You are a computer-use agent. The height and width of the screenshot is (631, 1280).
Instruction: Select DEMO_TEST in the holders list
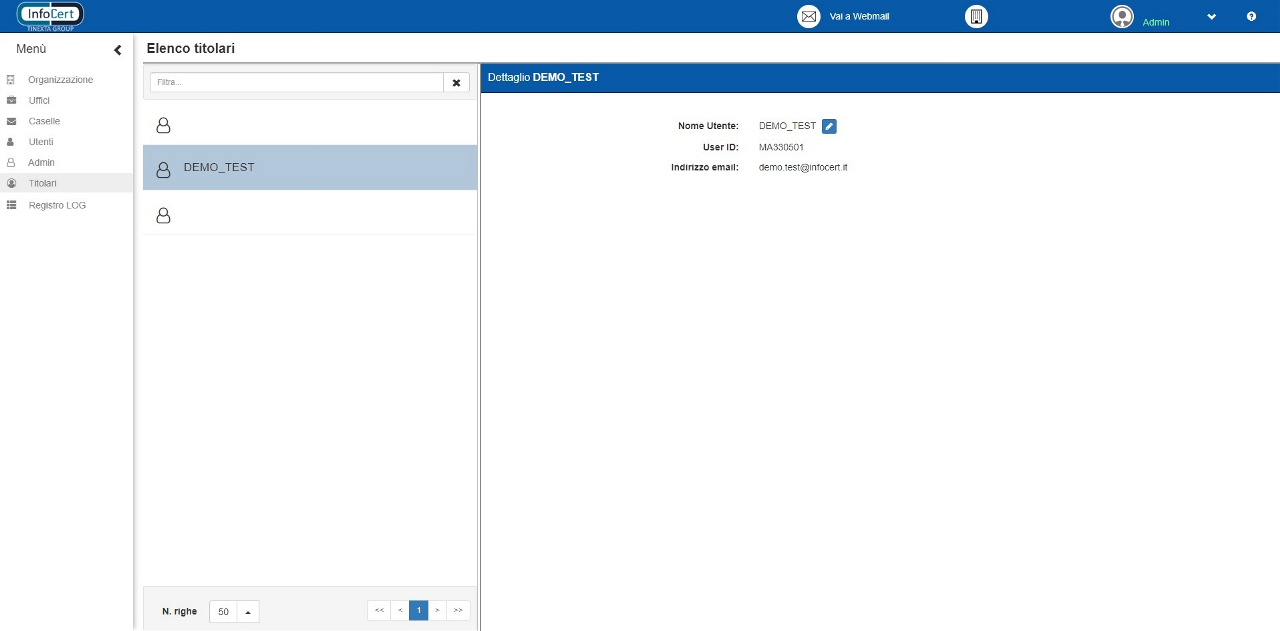coord(309,168)
